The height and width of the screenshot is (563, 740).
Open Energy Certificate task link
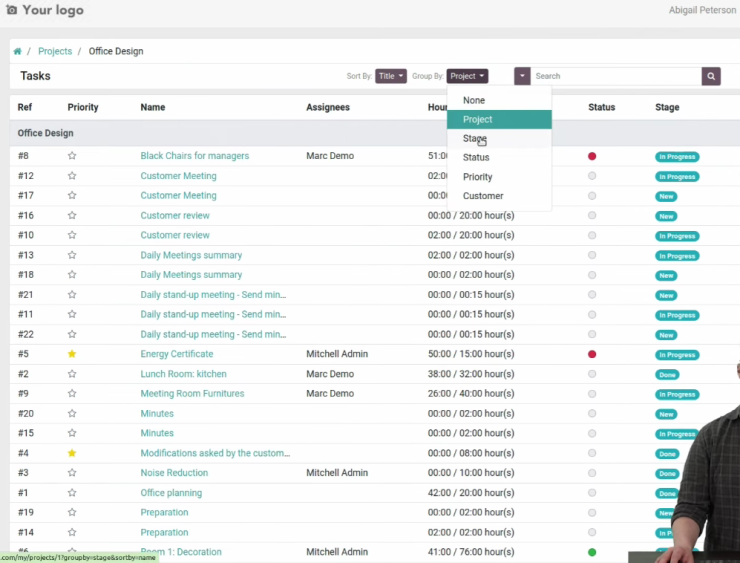click(x=177, y=354)
